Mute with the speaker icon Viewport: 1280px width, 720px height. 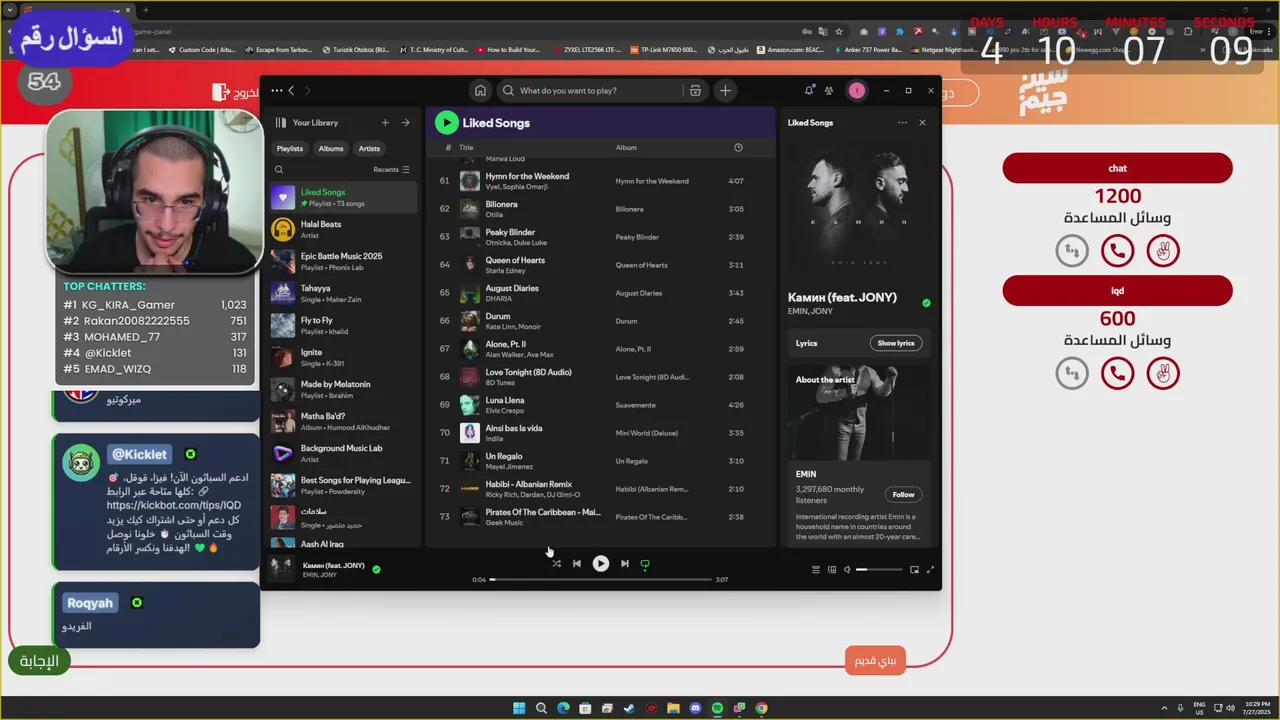click(847, 570)
